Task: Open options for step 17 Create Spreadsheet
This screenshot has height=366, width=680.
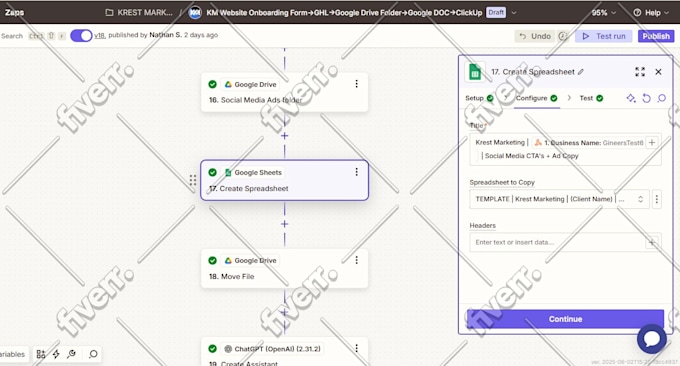Action: coord(356,172)
